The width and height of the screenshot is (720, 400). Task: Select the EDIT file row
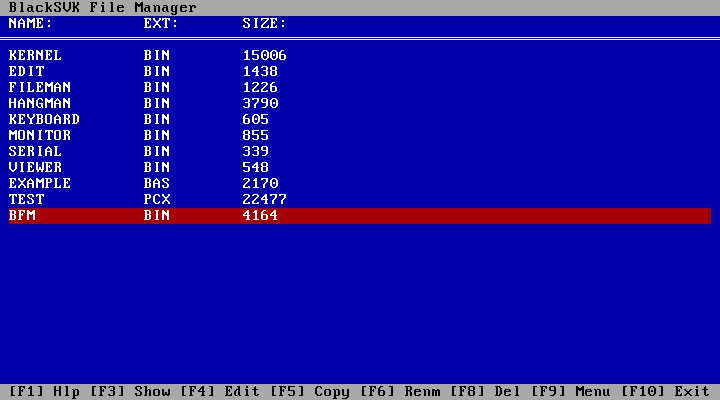pos(360,72)
